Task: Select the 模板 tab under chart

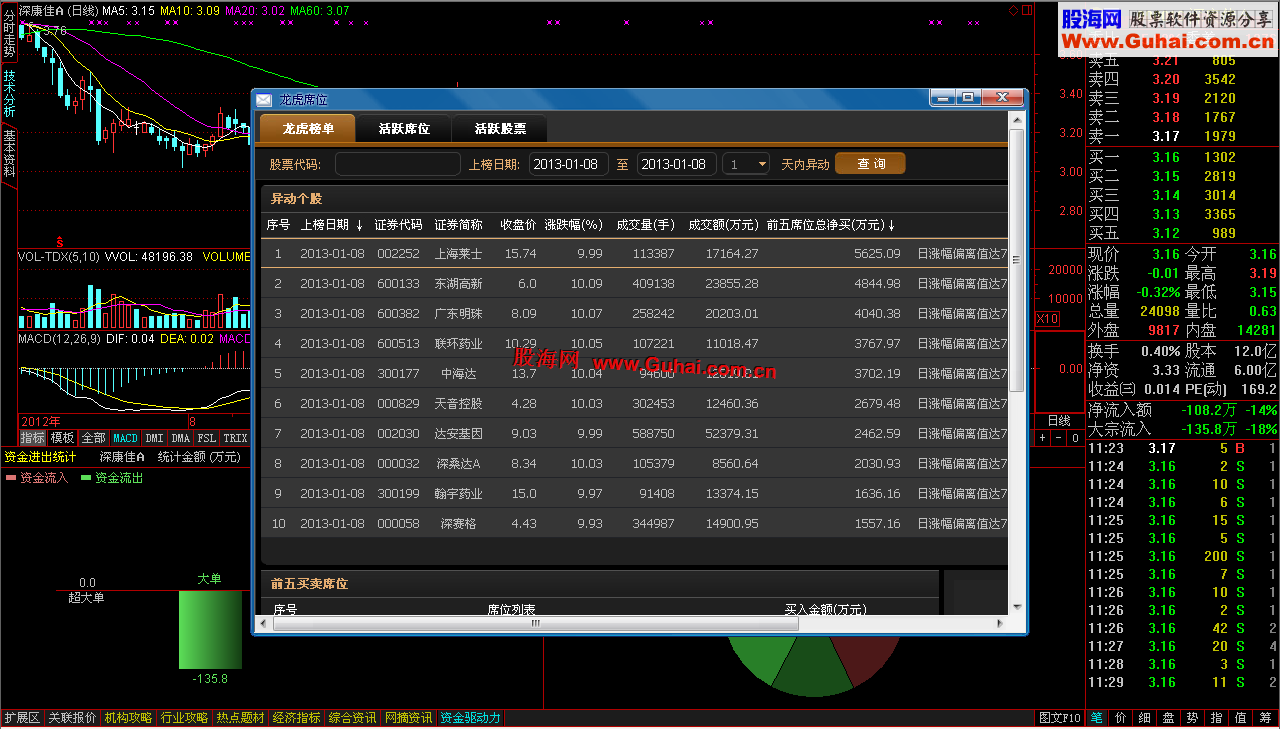Action: pyautogui.click(x=62, y=438)
